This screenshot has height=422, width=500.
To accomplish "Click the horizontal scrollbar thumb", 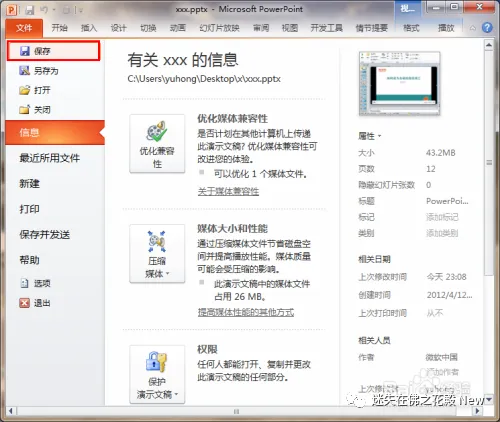I will pos(236,411).
